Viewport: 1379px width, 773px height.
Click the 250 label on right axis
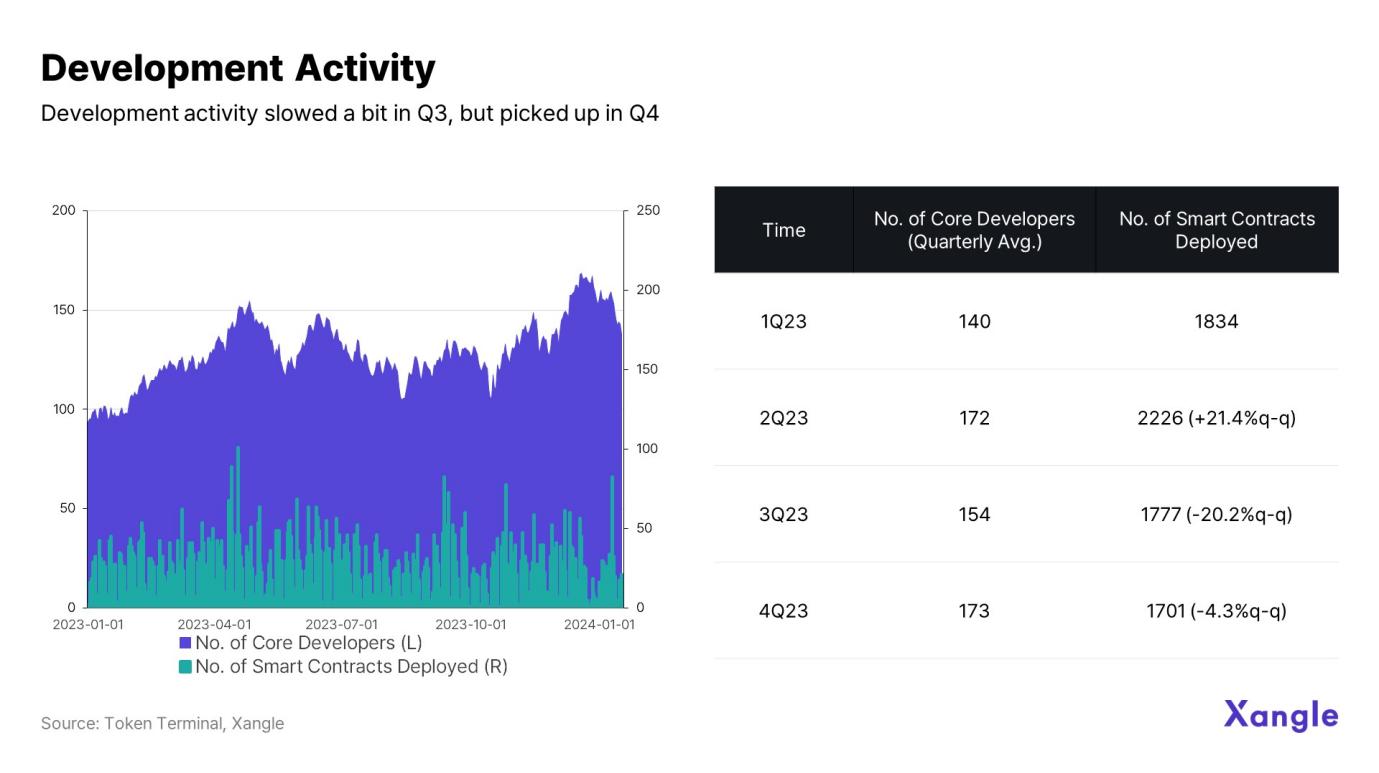click(x=647, y=211)
